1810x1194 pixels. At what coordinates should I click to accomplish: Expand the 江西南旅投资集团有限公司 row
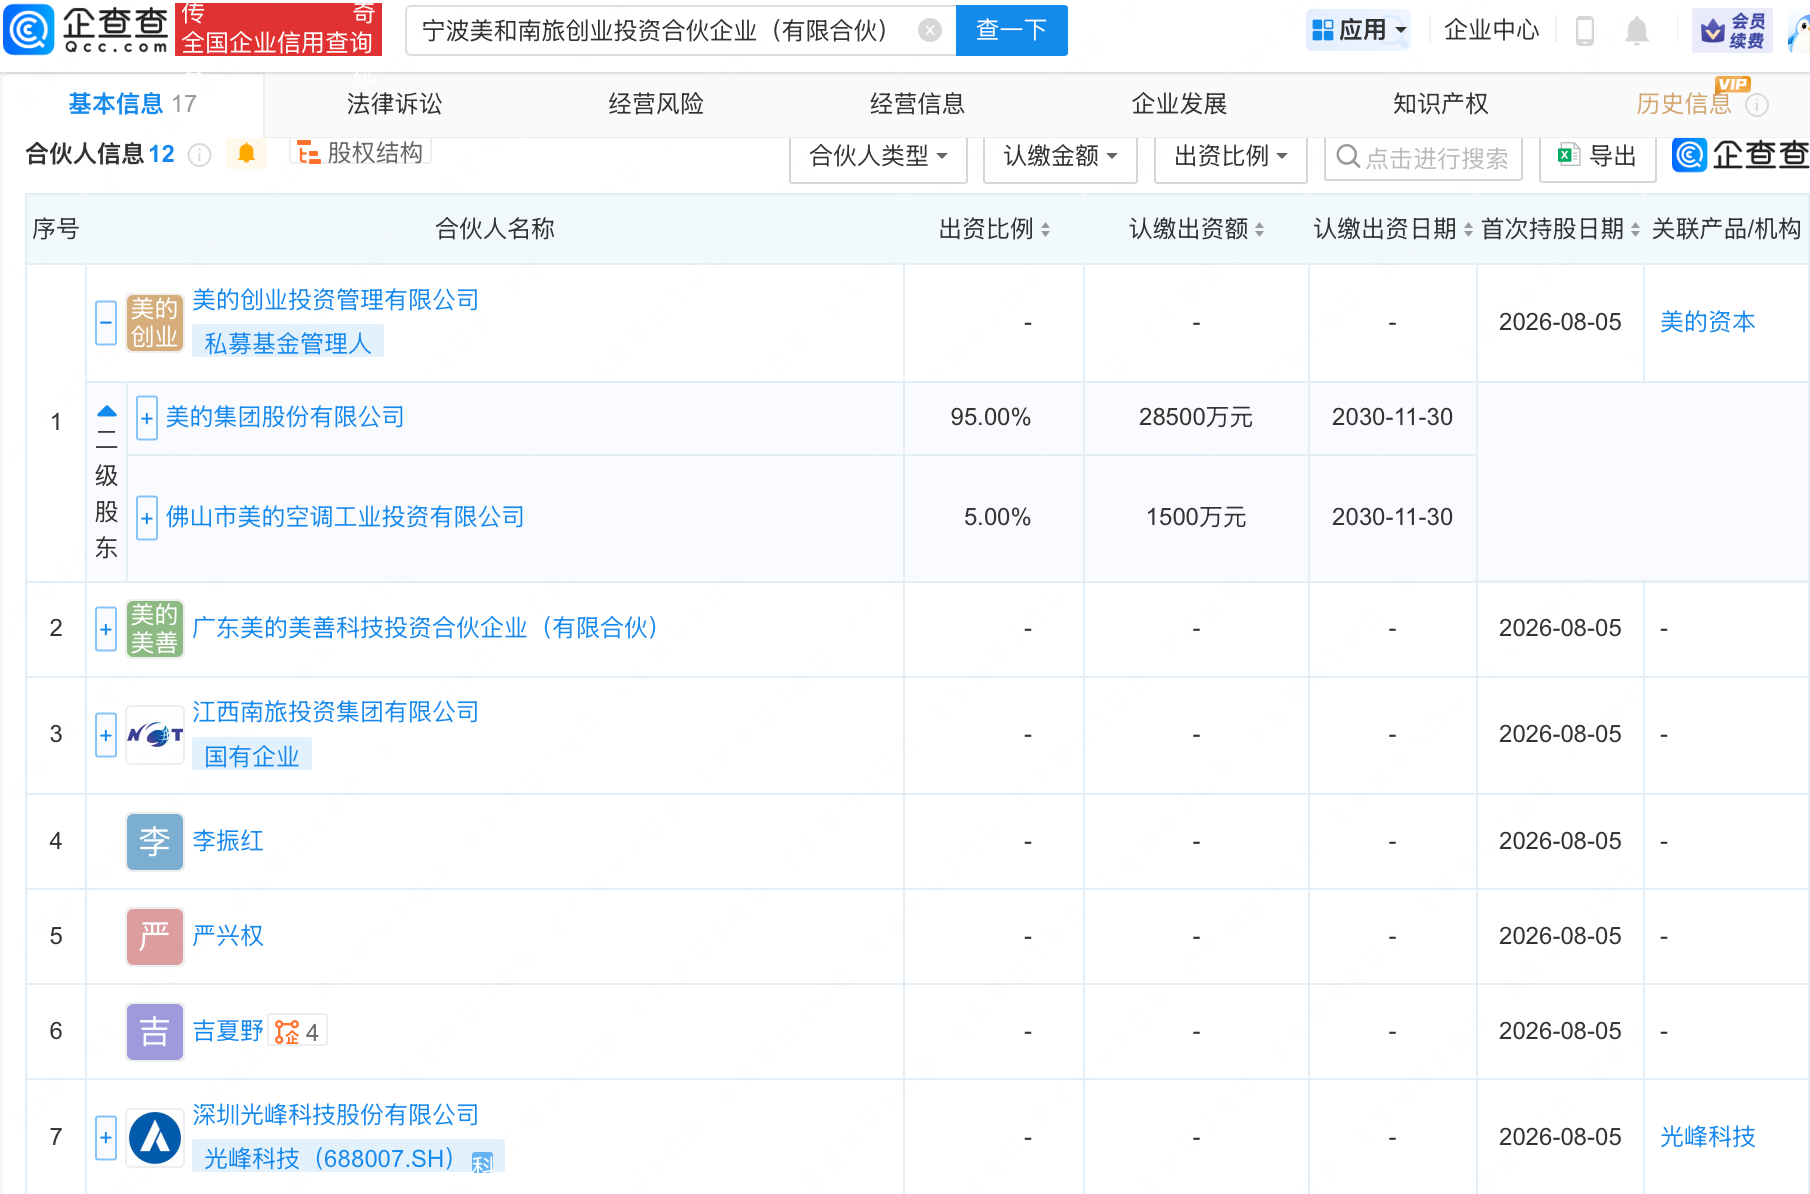pos(106,735)
